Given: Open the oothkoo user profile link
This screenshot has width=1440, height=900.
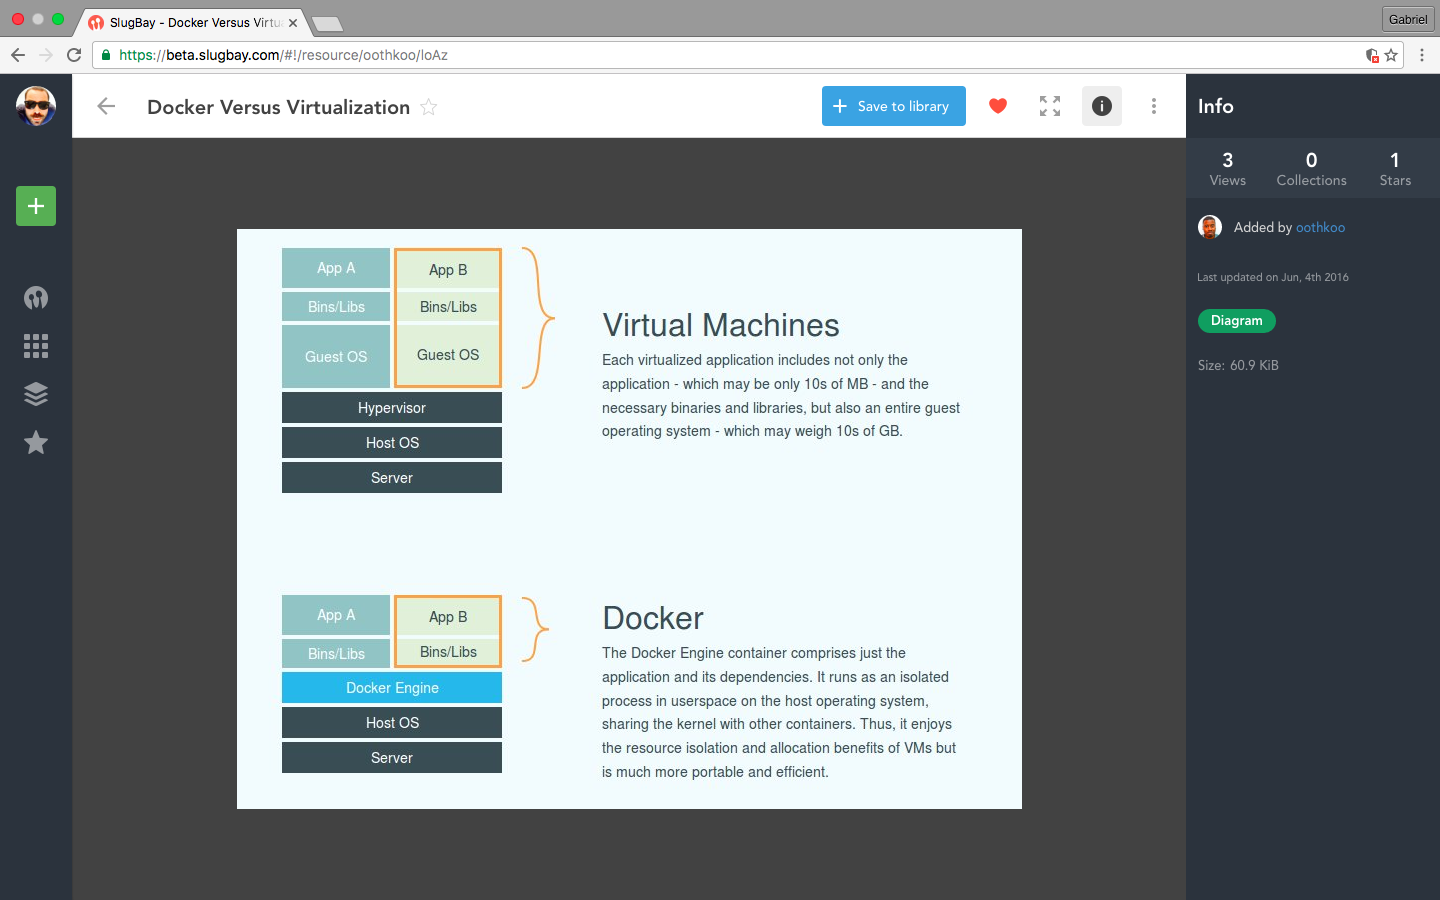Looking at the screenshot, I should (1320, 228).
